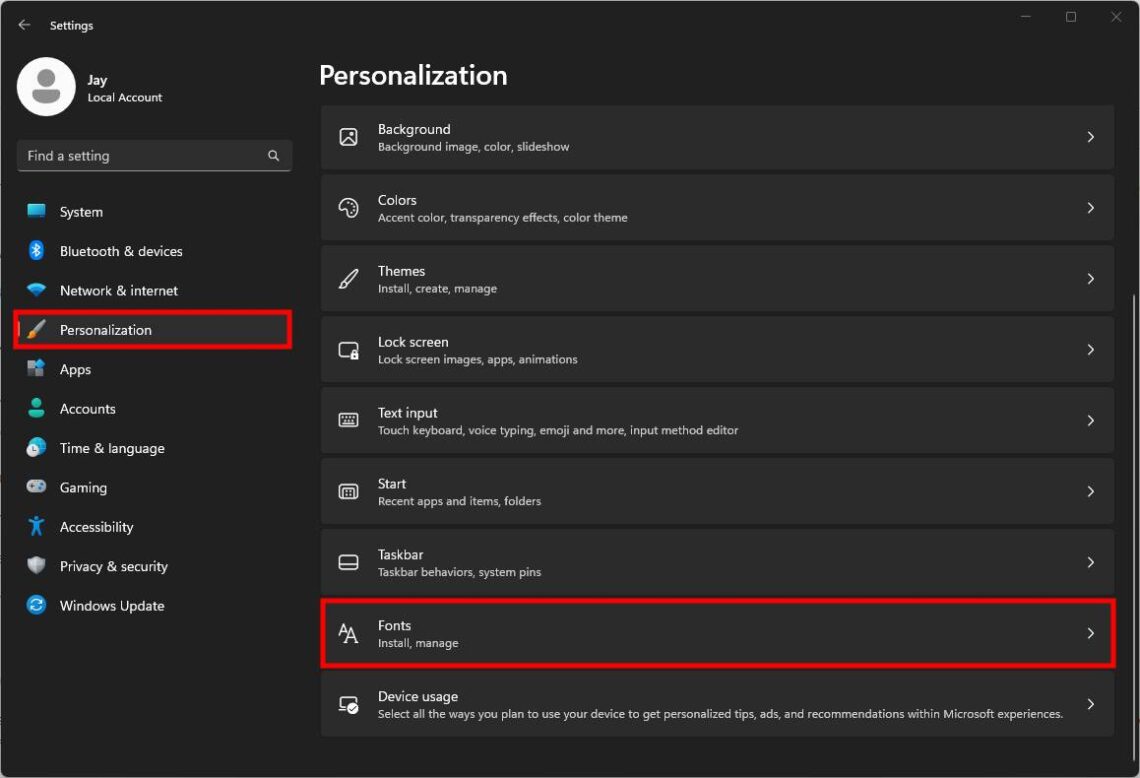The height and width of the screenshot is (778, 1140).
Task: Select the Windows Update icon
Action: pos(36,605)
